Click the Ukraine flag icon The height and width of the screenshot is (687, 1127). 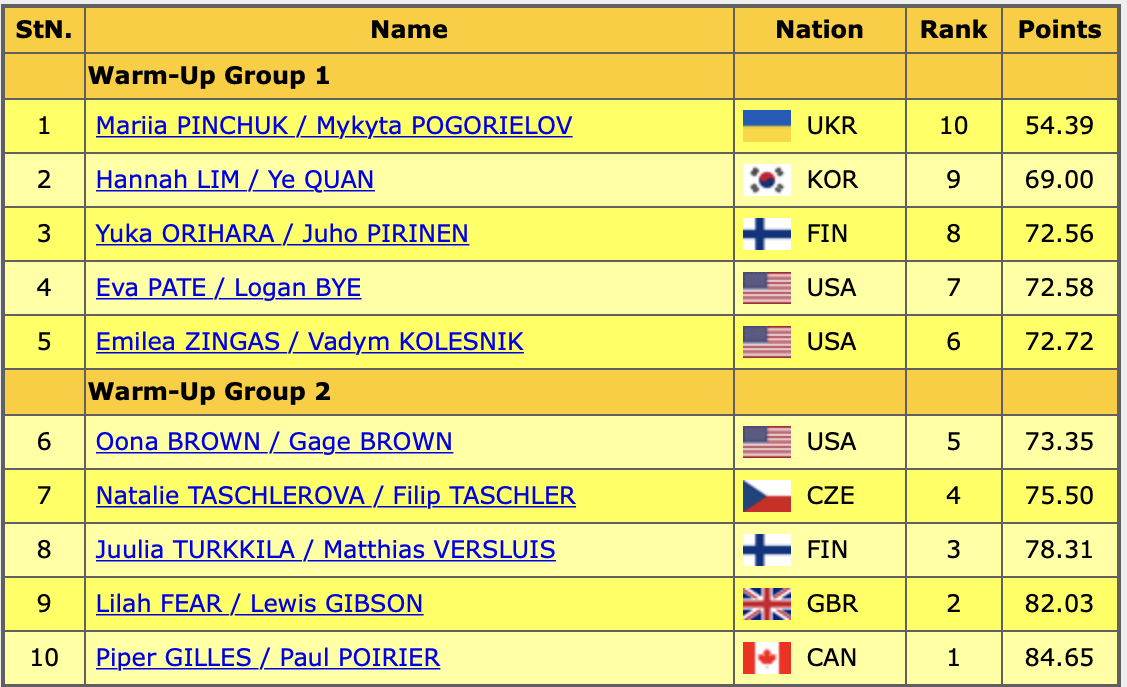[x=767, y=126]
